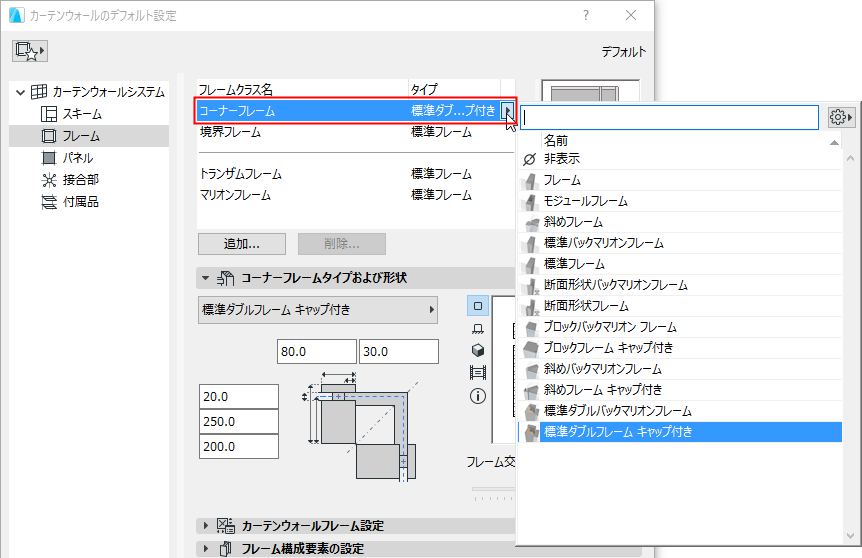Collapse the コーナーフレームタイプおよび形状 panel
Image resolution: width=862 pixels, height=558 pixels.
pyautogui.click(x=206, y=278)
